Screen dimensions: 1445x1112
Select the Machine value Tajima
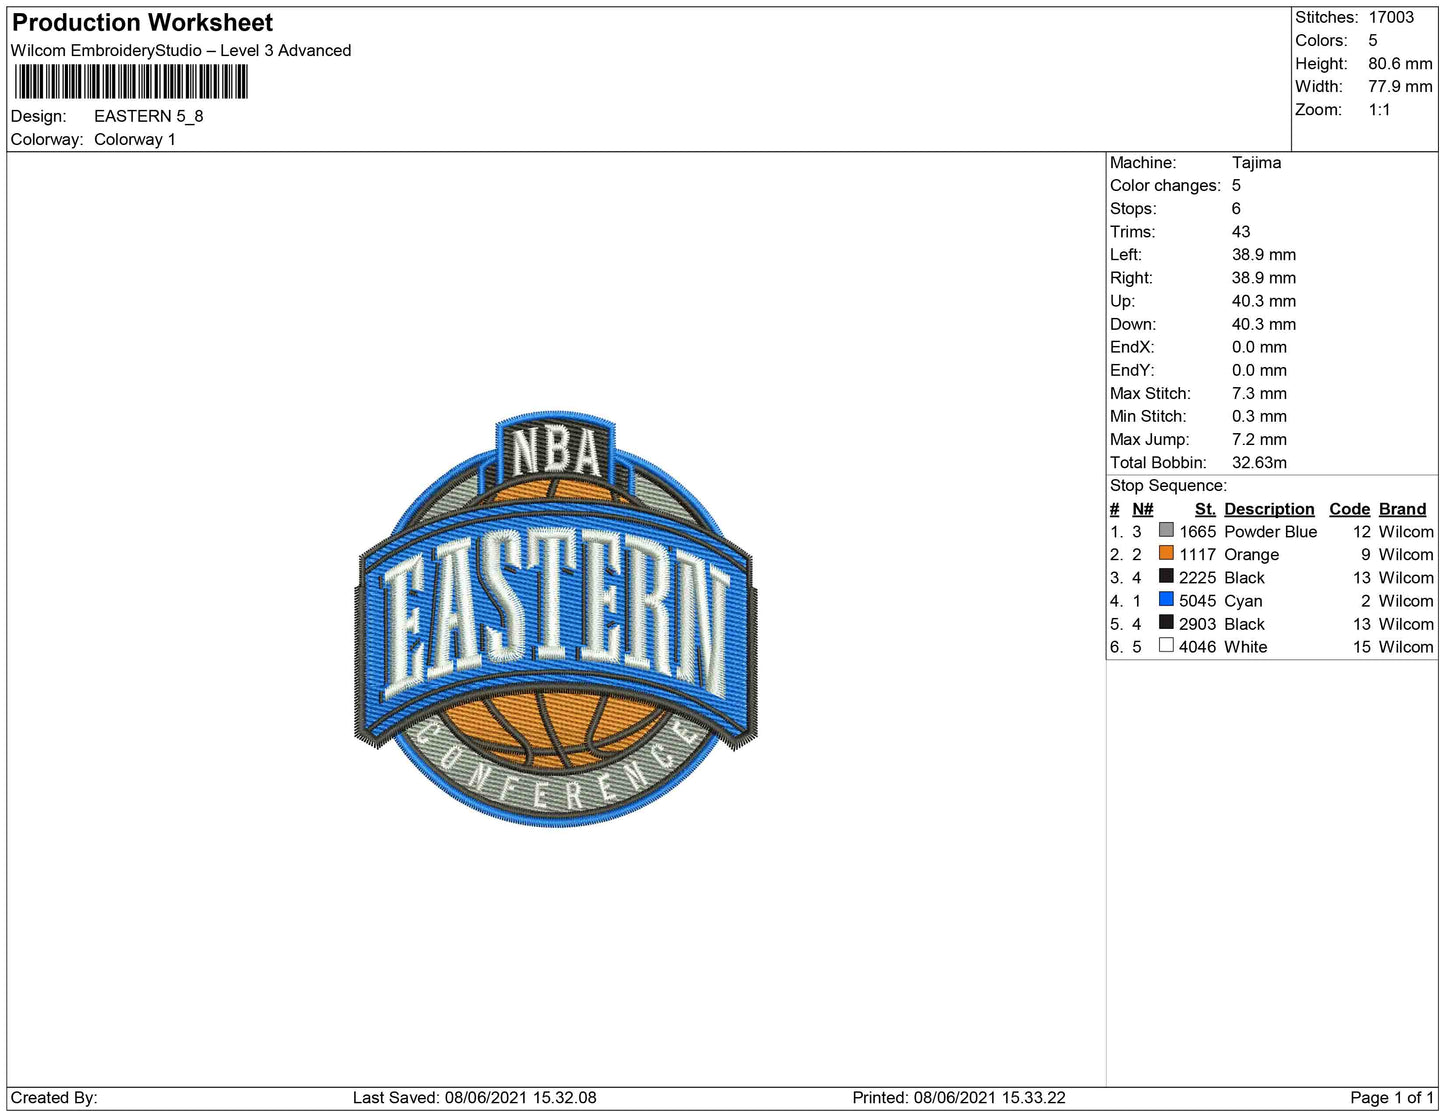[1256, 162]
